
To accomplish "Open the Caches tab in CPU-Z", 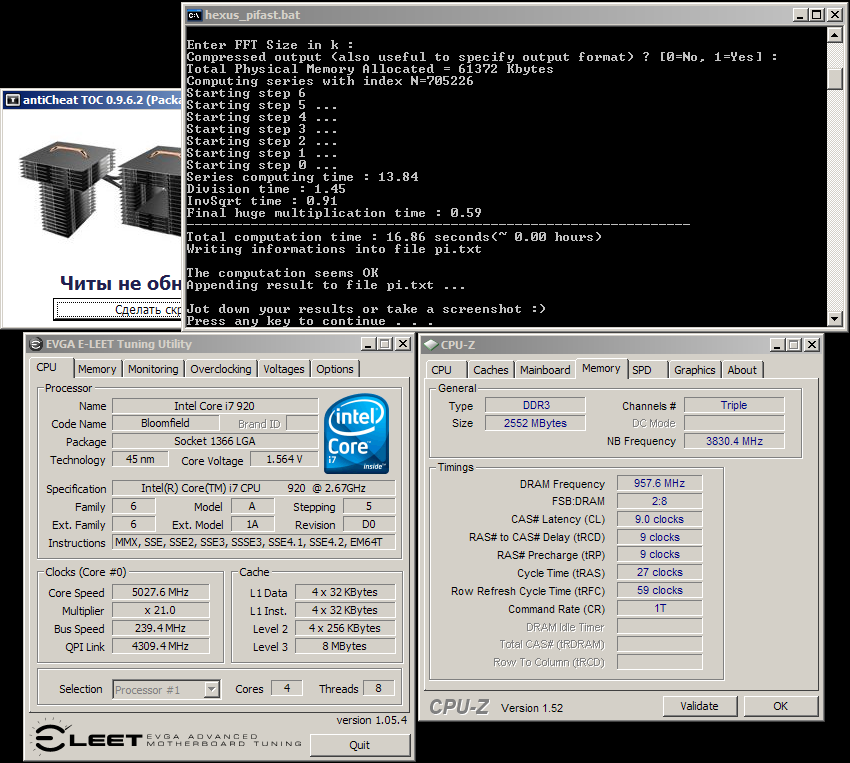I will pyautogui.click(x=491, y=370).
